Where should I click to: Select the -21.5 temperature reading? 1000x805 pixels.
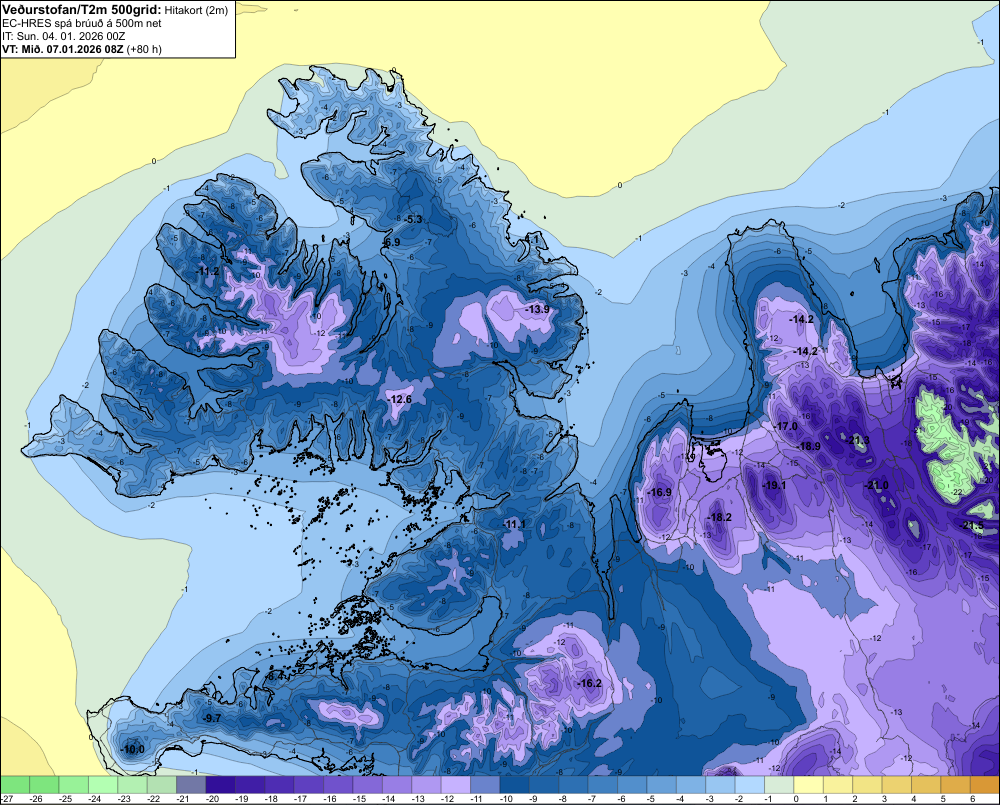click(x=972, y=526)
